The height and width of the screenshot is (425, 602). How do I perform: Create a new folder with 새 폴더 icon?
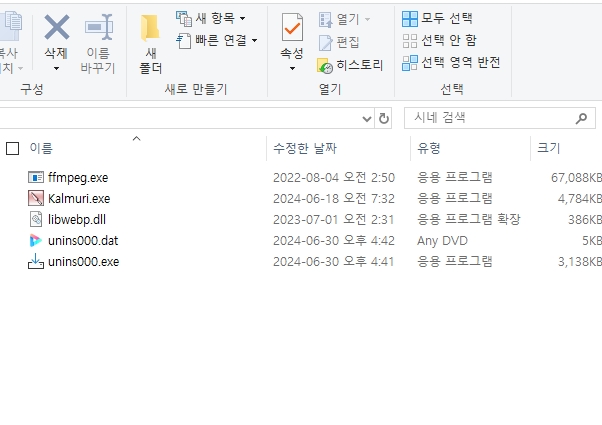(150, 28)
